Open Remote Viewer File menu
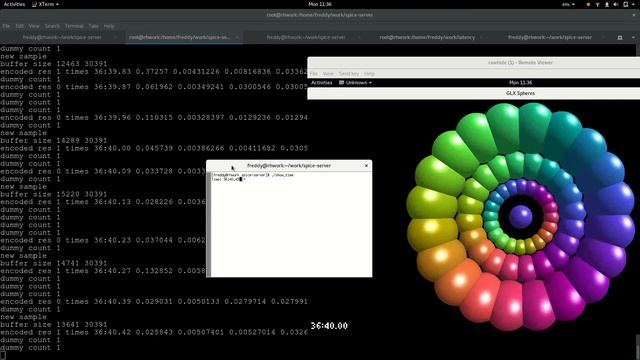 point(313,74)
